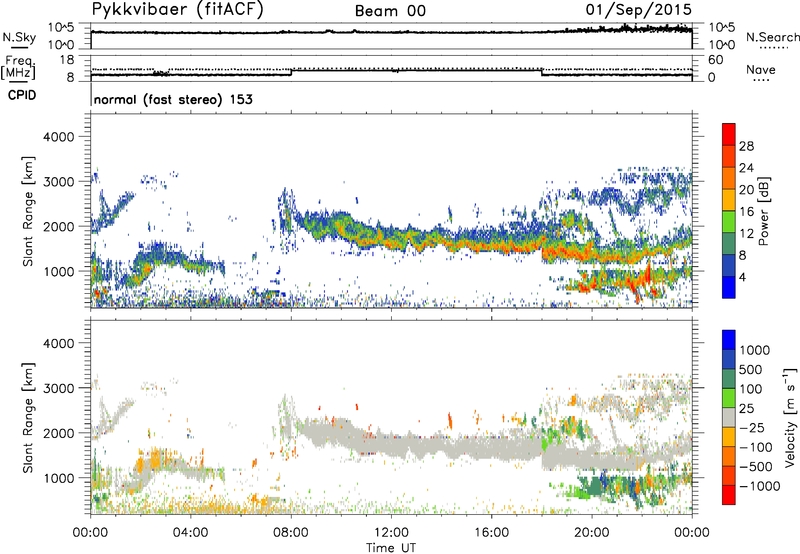Click the Velocity [m s⁻¹] colorbar title
The width and height of the screenshot is (800, 554).
pyautogui.click(x=790, y=417)
